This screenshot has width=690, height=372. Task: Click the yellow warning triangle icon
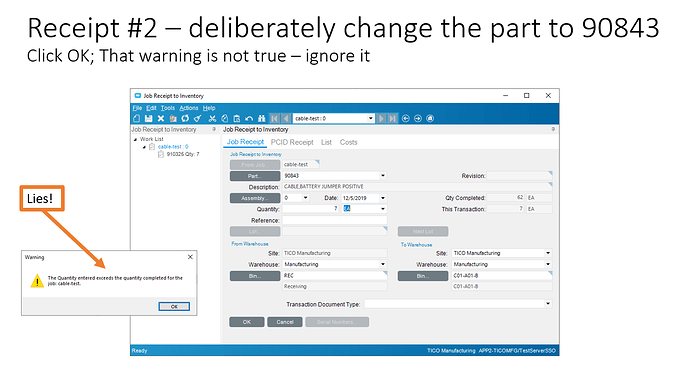[x=37, y=280]
